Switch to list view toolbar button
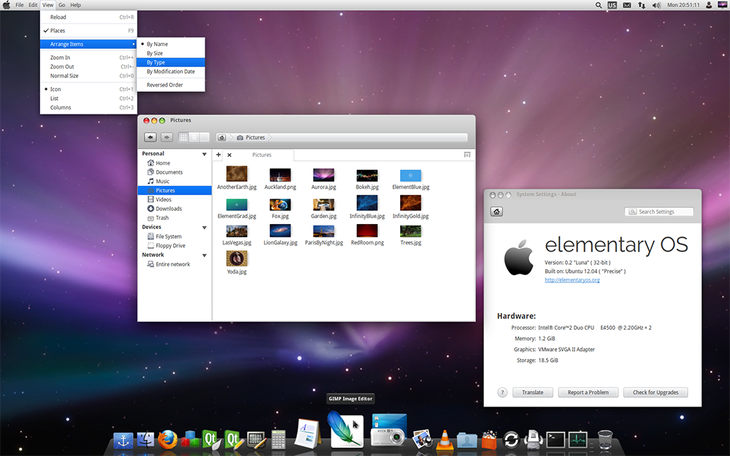This screenshot has height=456, width=730. [194, 137]
